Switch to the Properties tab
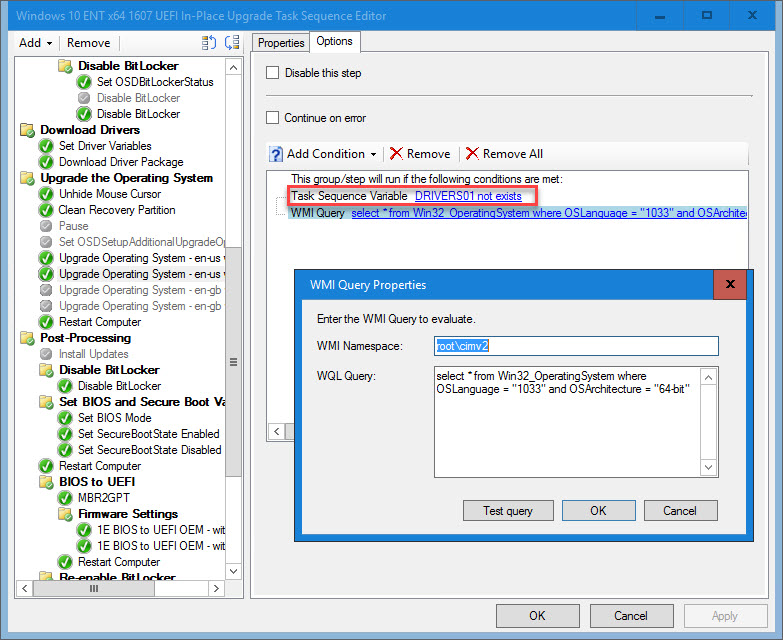783x640 pixels. coord(281,42)
